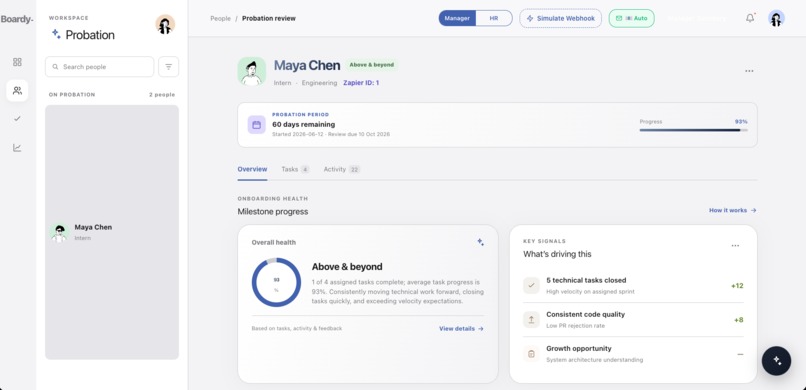
Task: Click the probation progress bar
Action: 693,131
